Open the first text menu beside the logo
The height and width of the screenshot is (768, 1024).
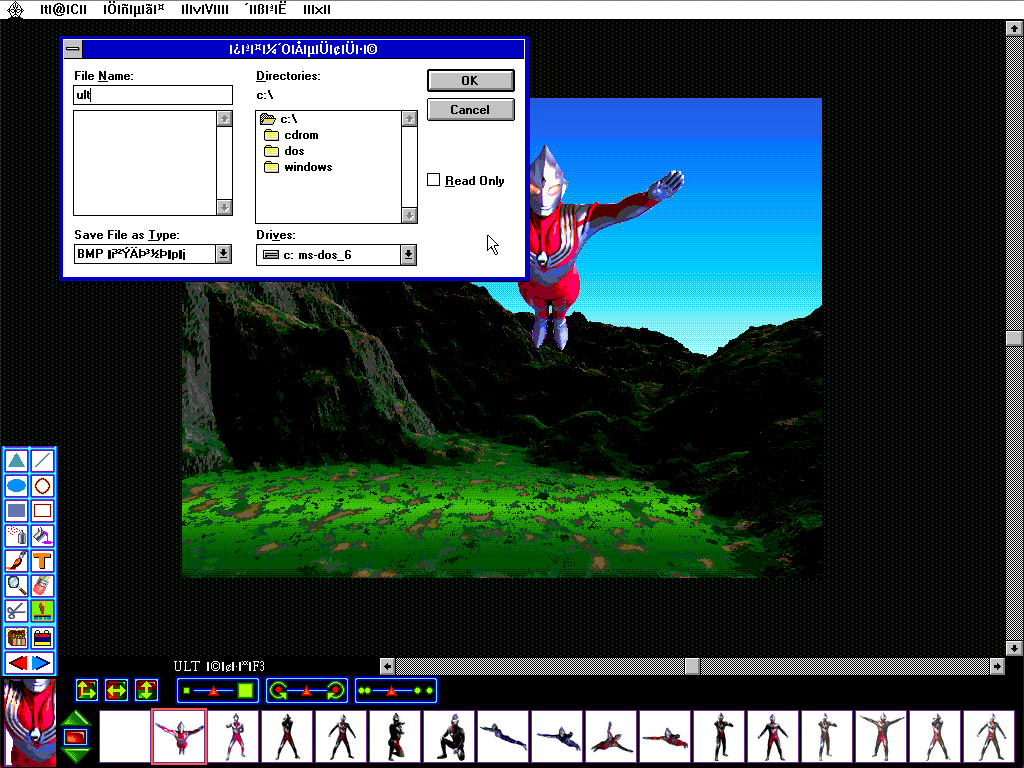63,9
